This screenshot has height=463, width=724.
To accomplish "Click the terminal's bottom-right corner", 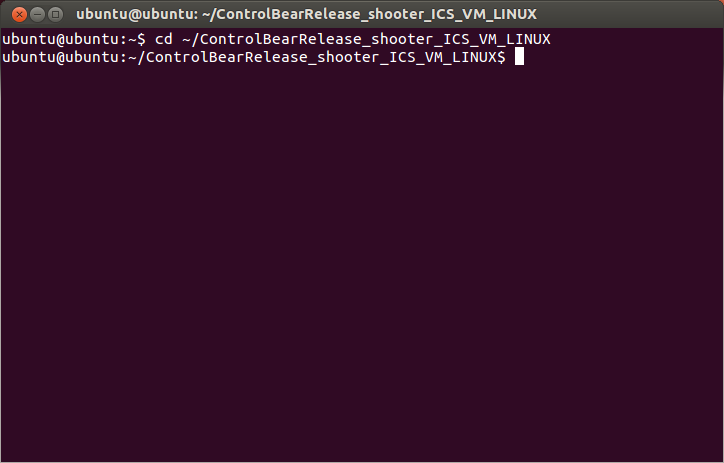I will point(719,458).
